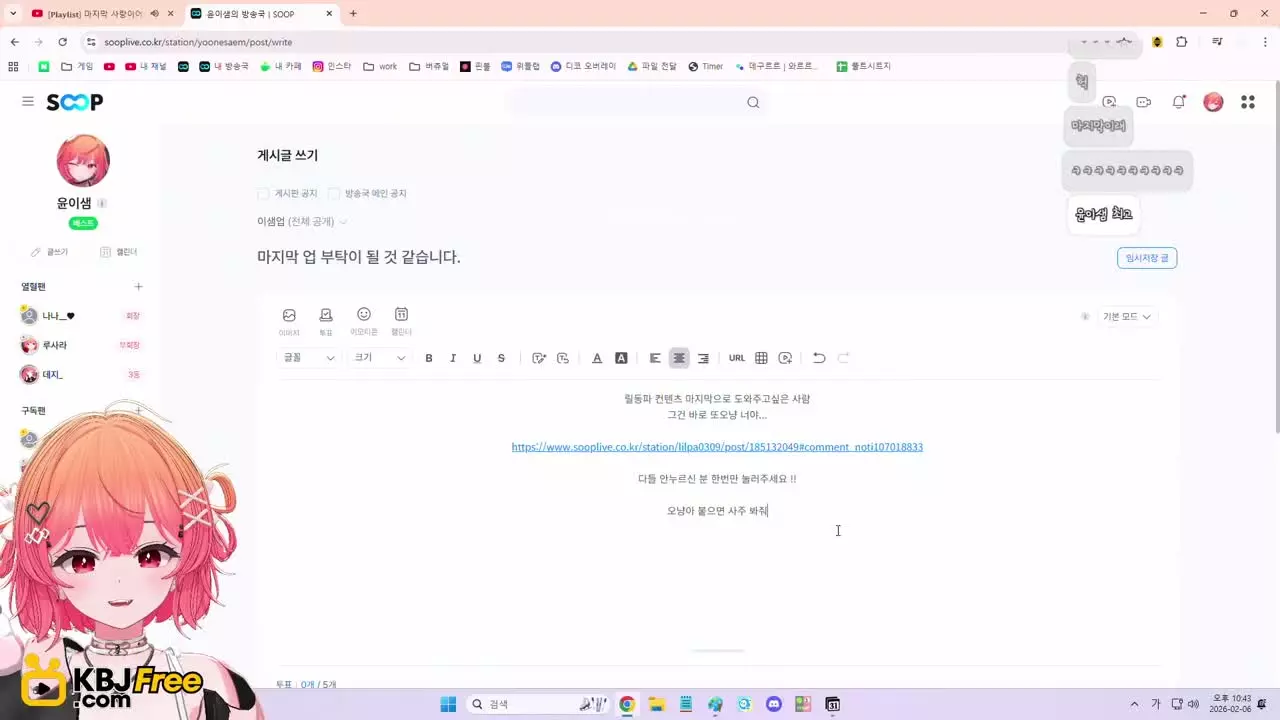Open fan 데지_ in the 열혈팬 list
1280x720 pixels.
(x=52, y=375)
